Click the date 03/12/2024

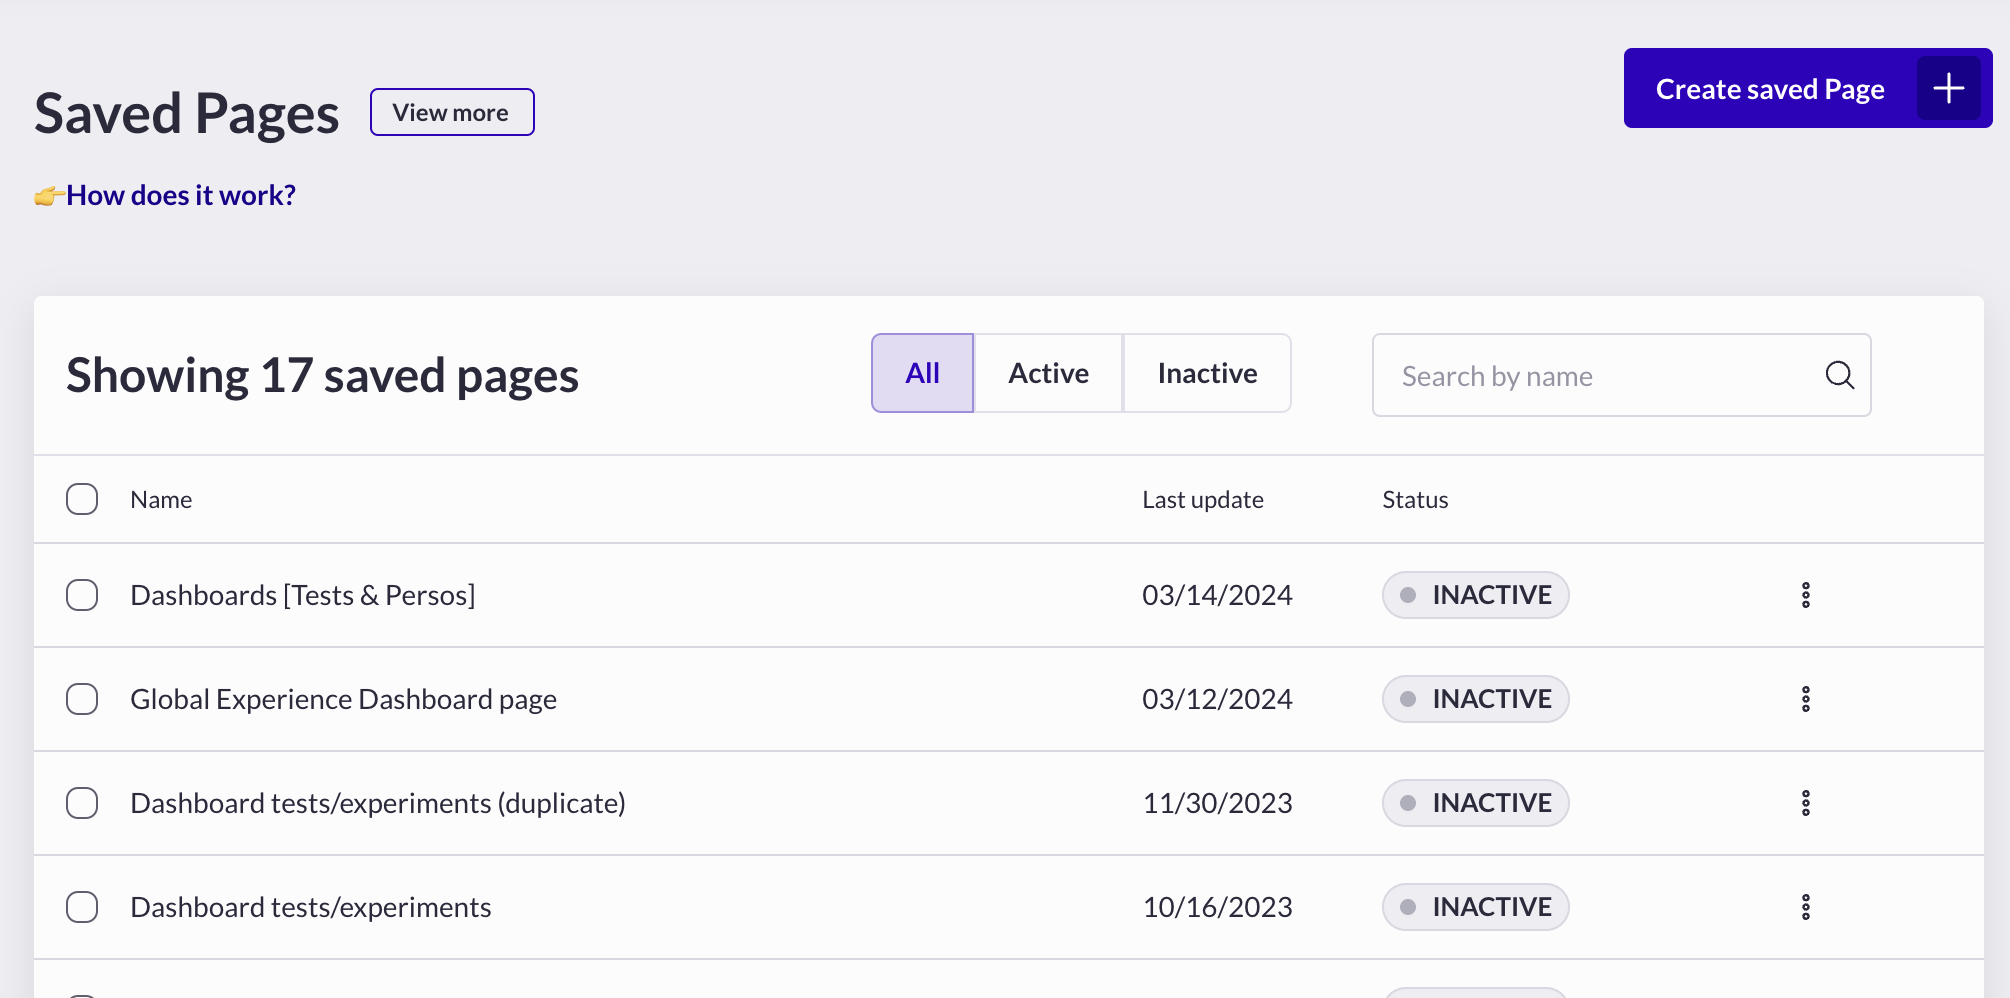click(1217, 699)
